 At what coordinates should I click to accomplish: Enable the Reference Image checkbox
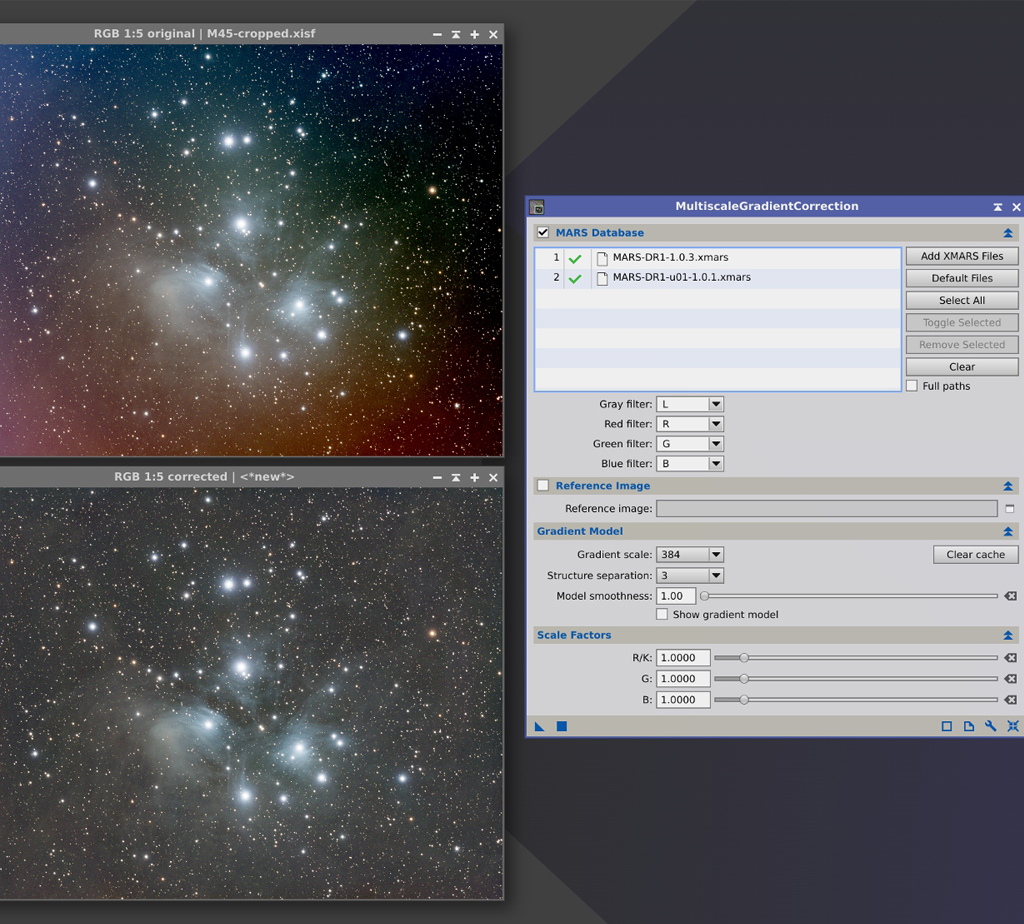[x=543, y=485]
